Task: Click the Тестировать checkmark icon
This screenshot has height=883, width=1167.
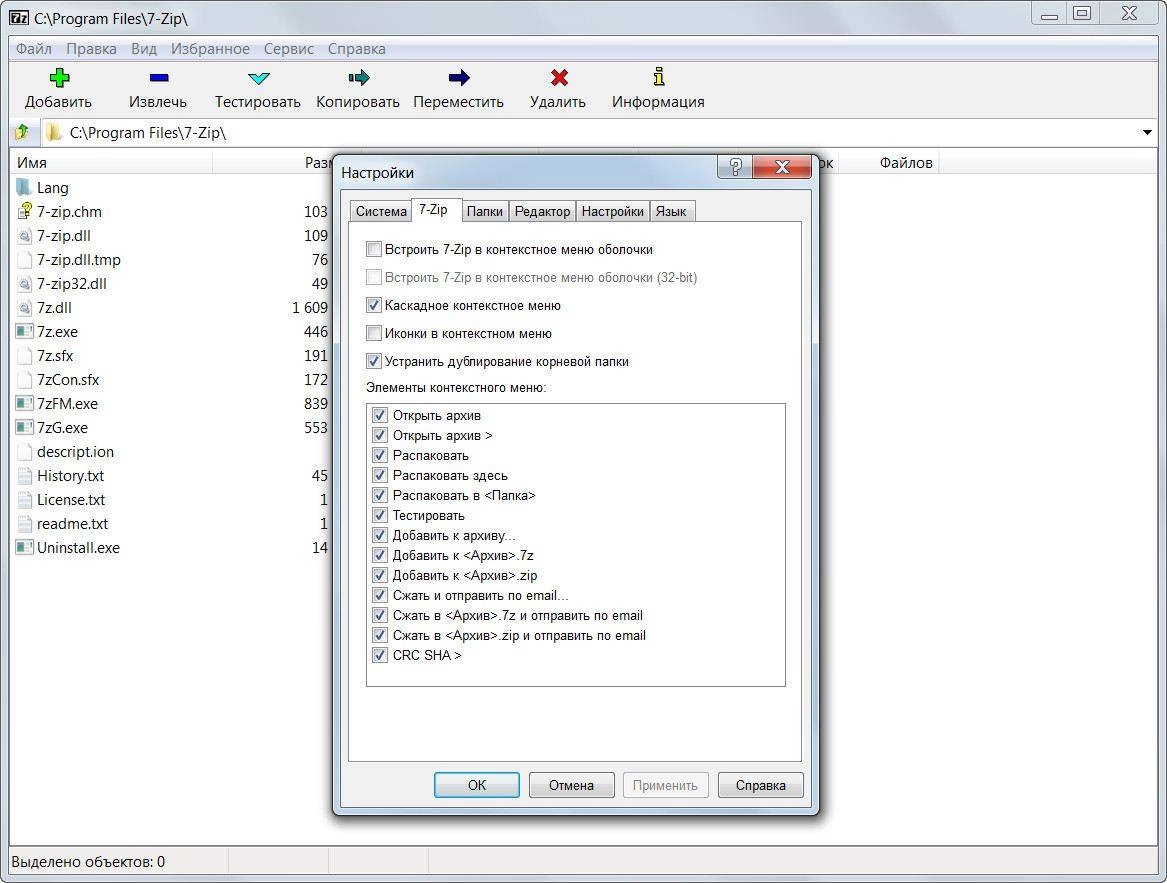Action: click(x=258, y=77)
